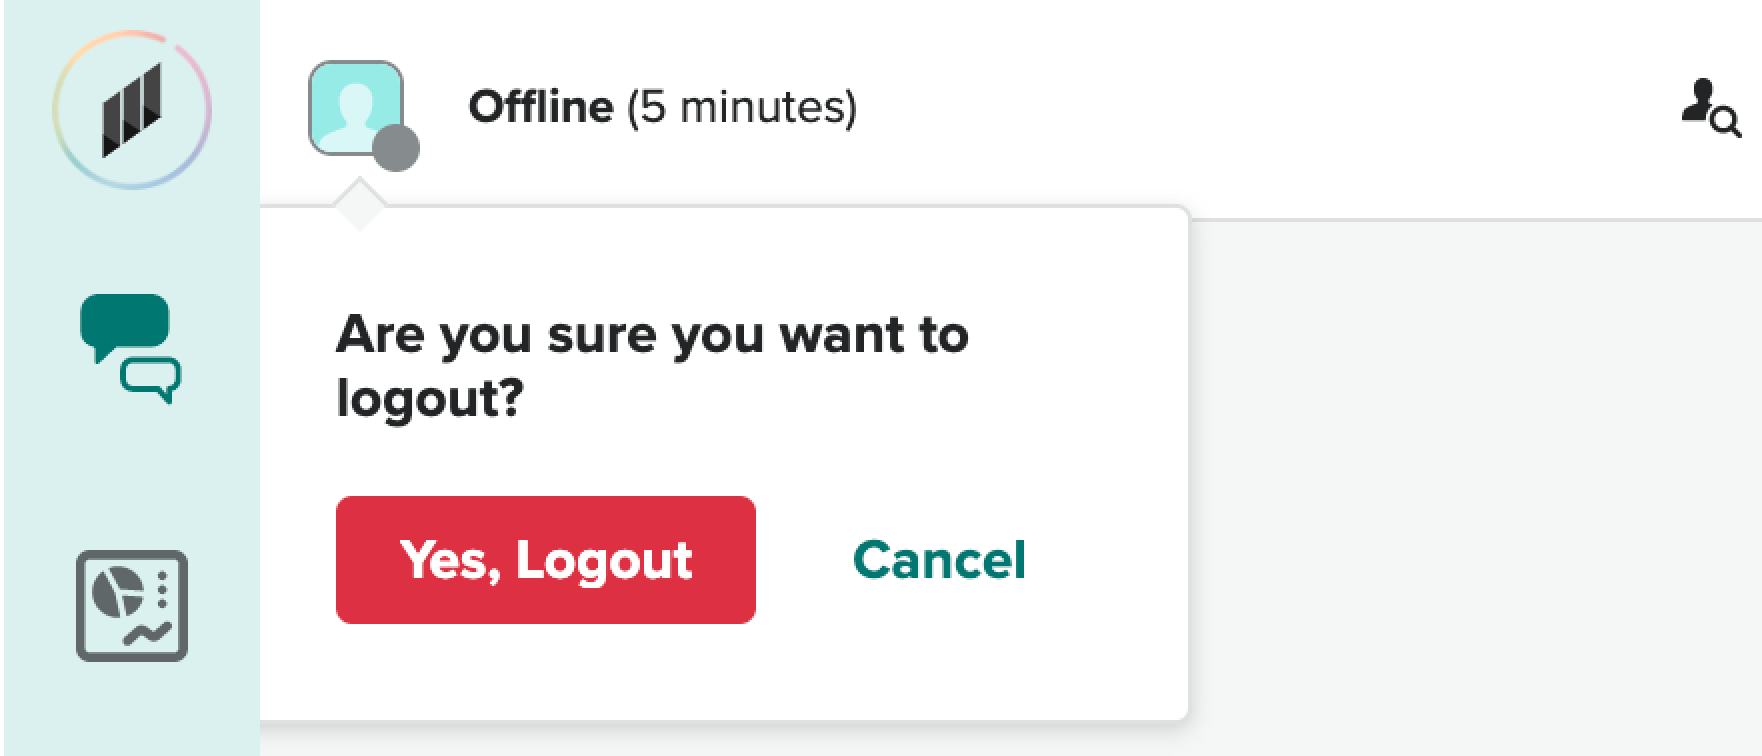Click the user avatar picture
This screenshot has height=756, width=1762.
click(353, 104)
